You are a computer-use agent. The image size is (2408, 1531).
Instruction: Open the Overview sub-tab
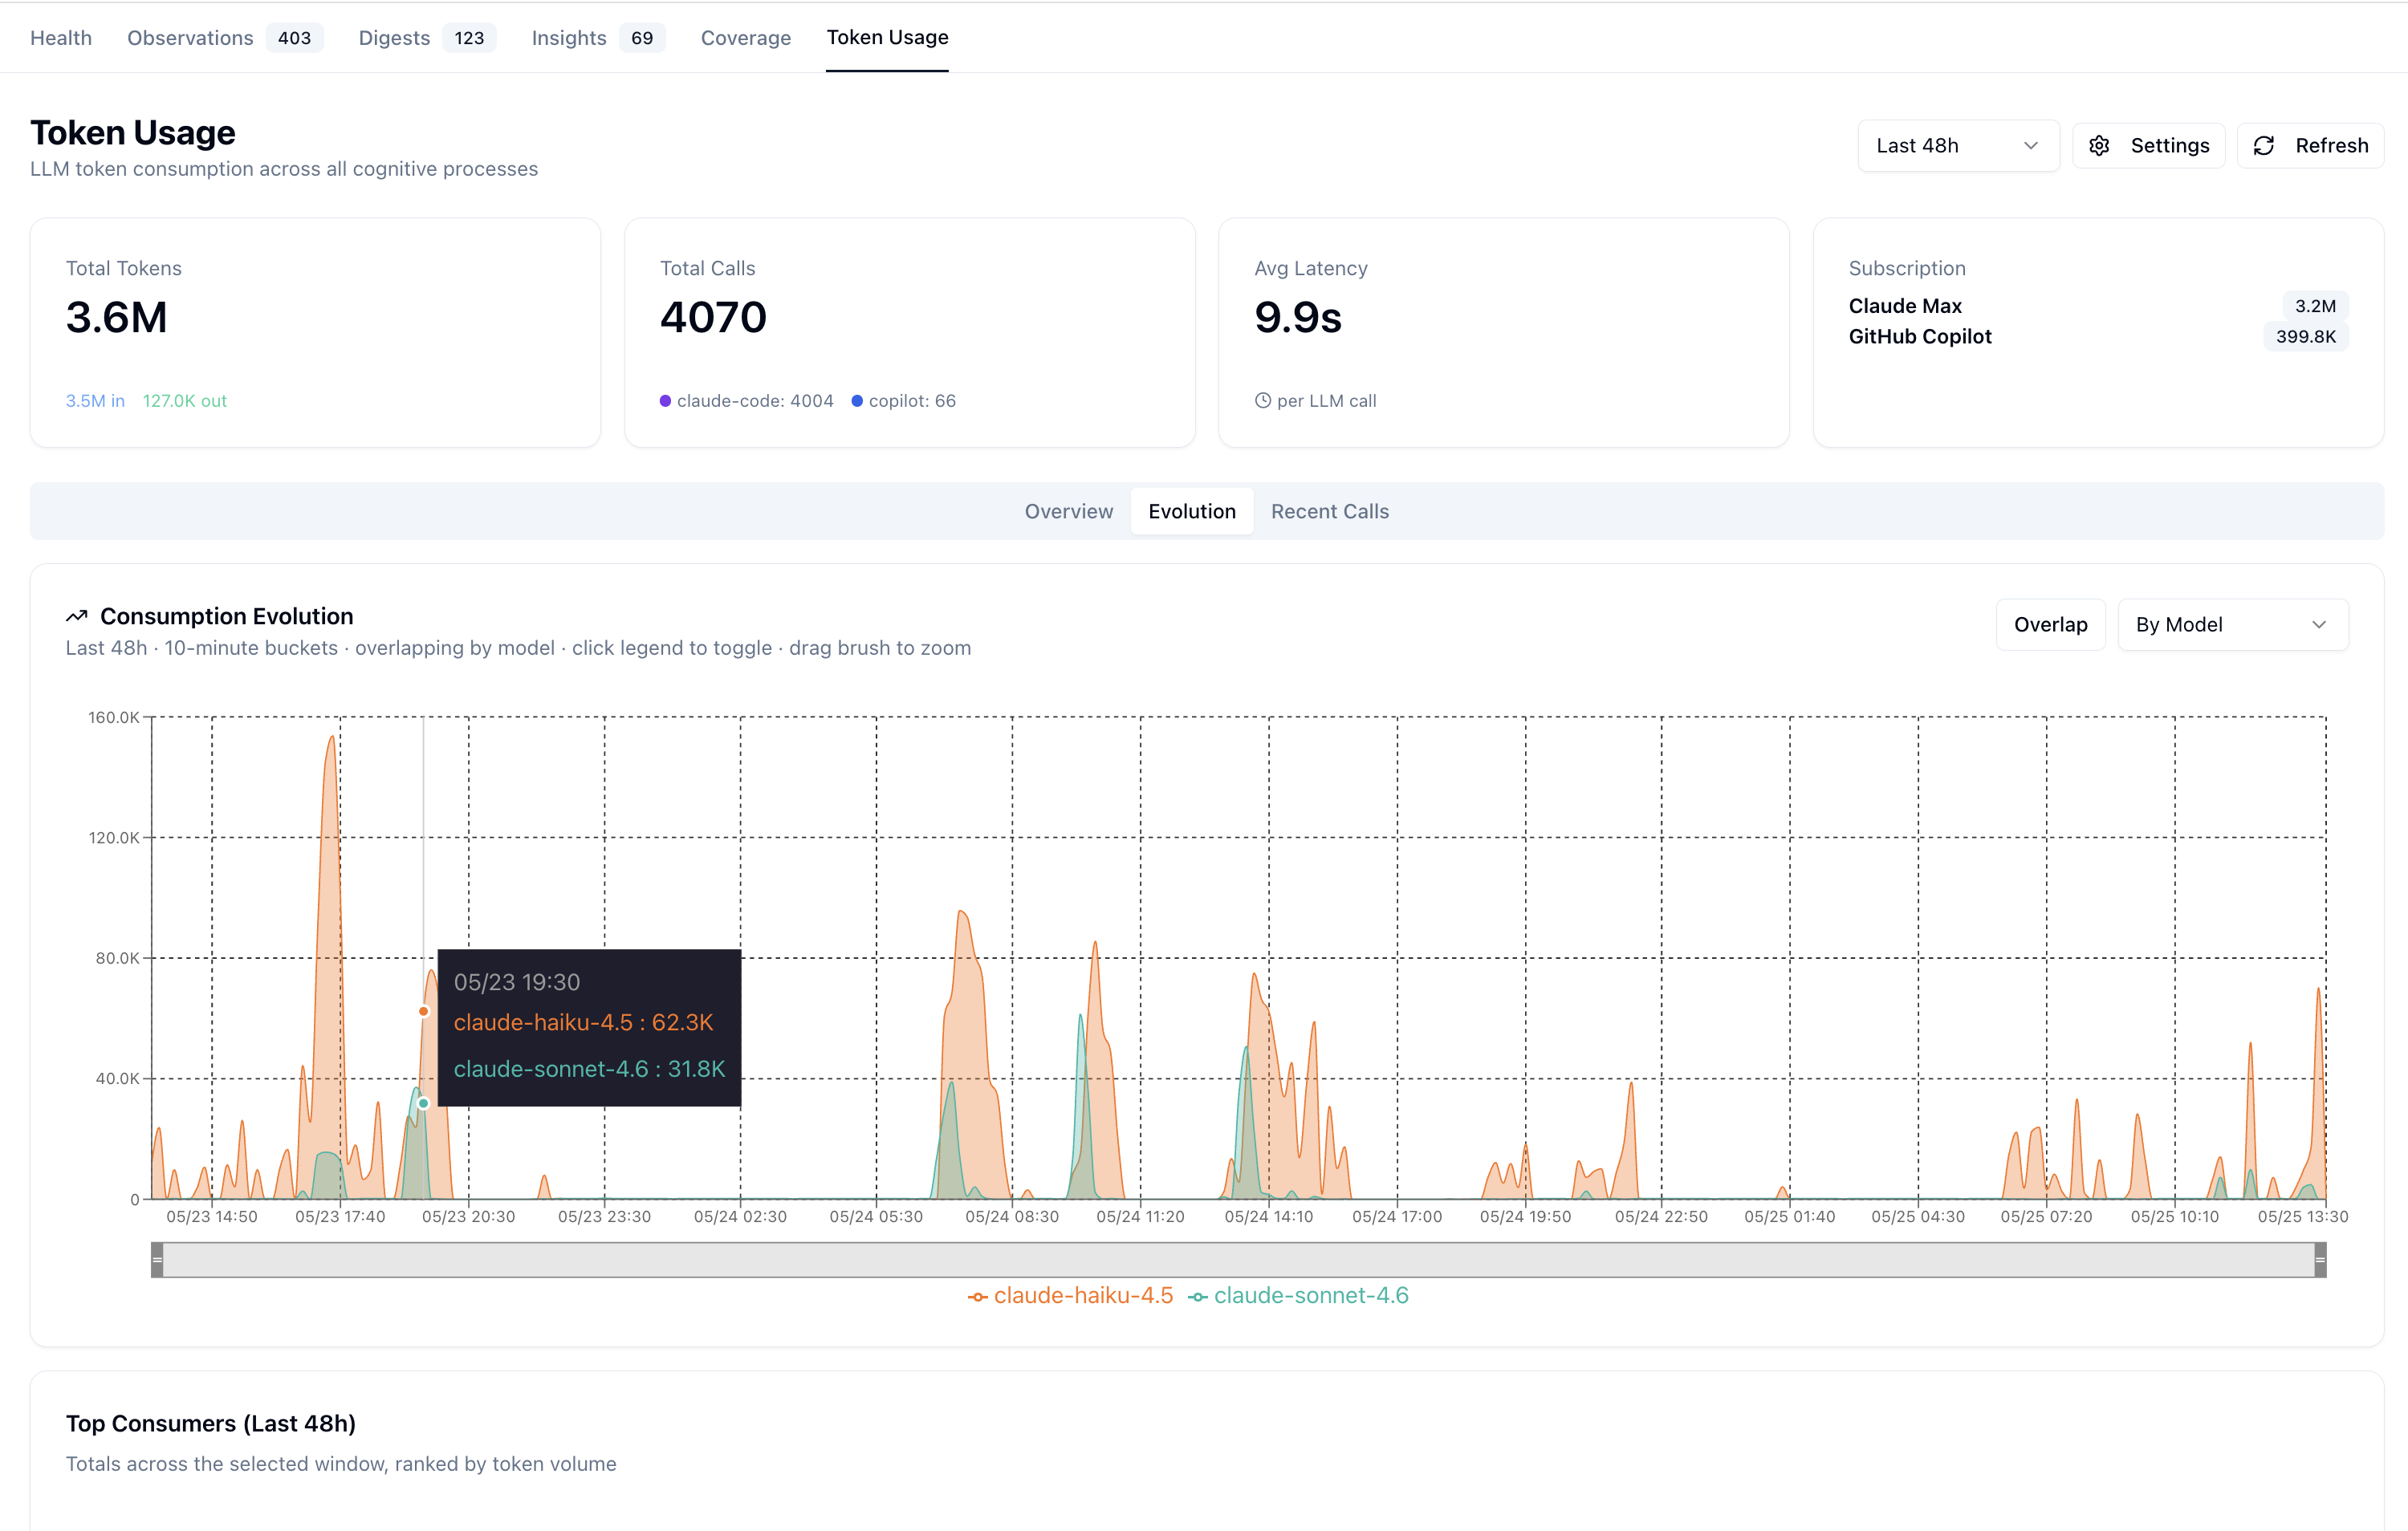pos(1068,511)
